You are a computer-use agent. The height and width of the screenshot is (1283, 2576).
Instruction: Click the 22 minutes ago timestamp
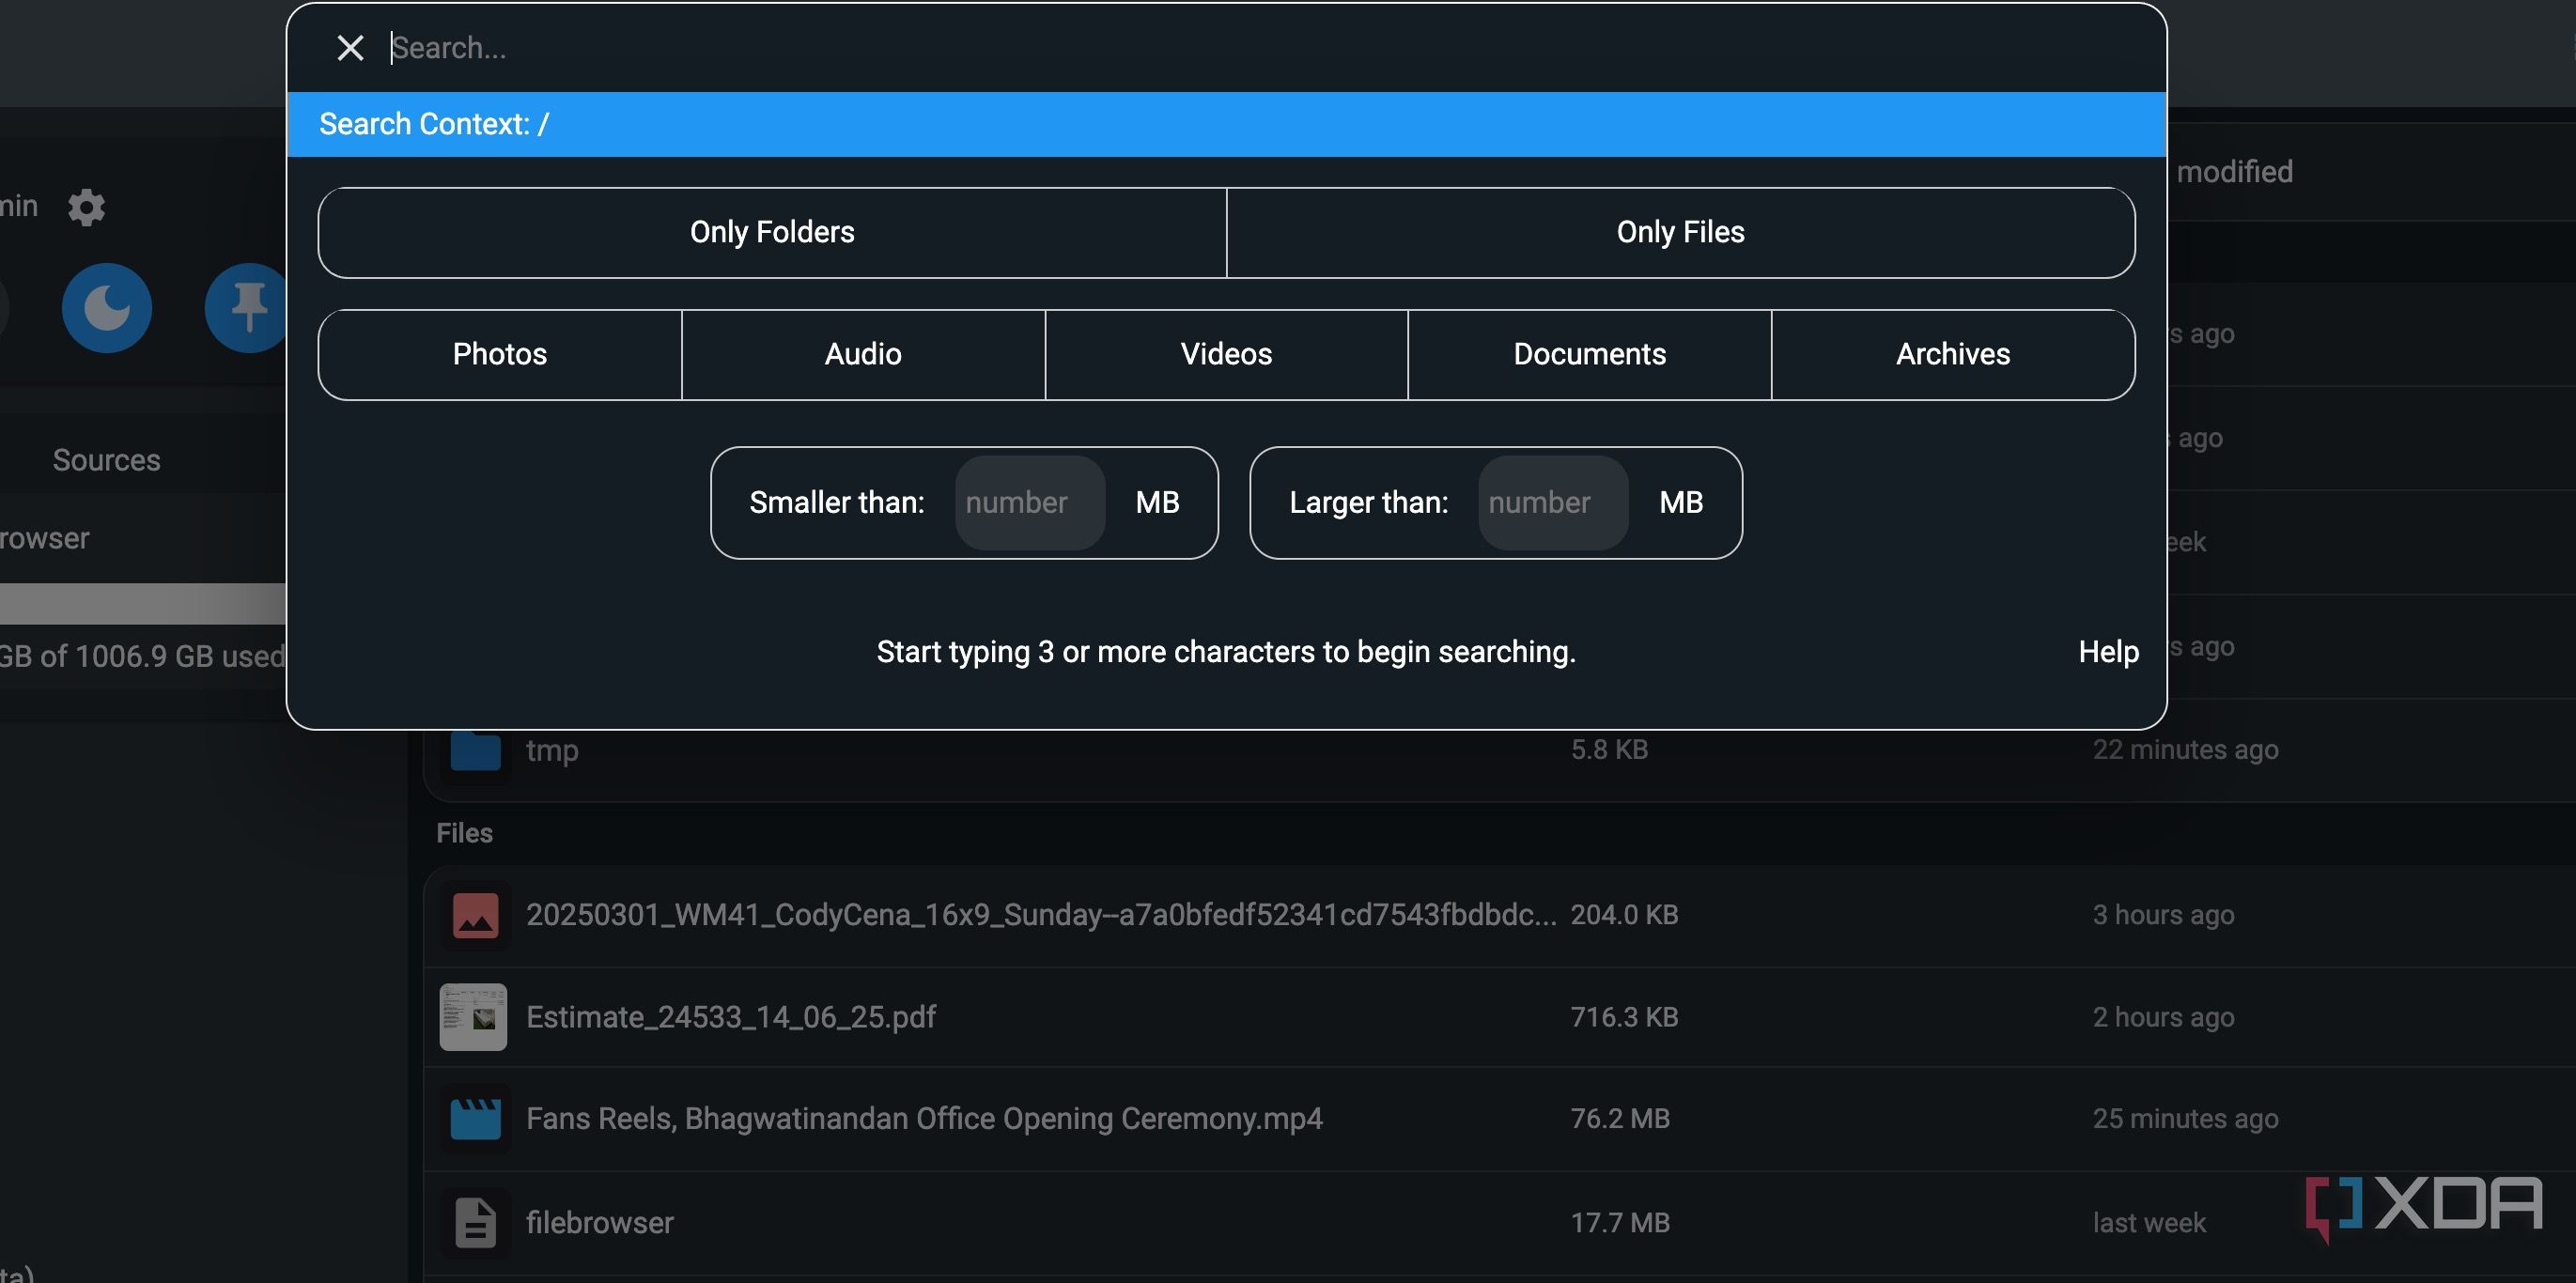pyautogui.click(x=2185, y=750)
